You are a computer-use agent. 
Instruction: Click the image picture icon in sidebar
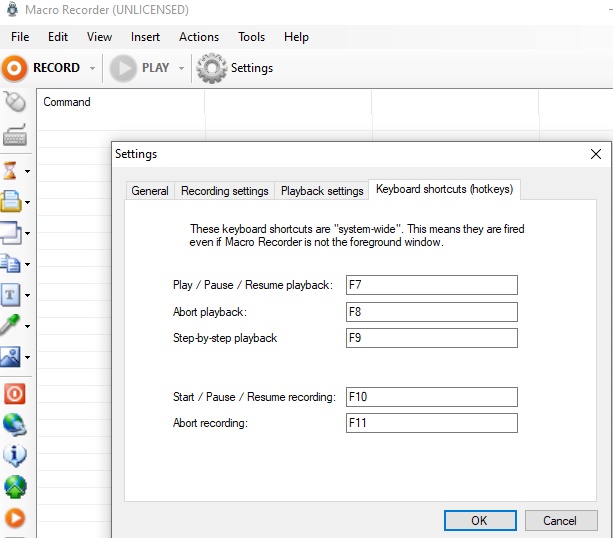coord(11,357)
